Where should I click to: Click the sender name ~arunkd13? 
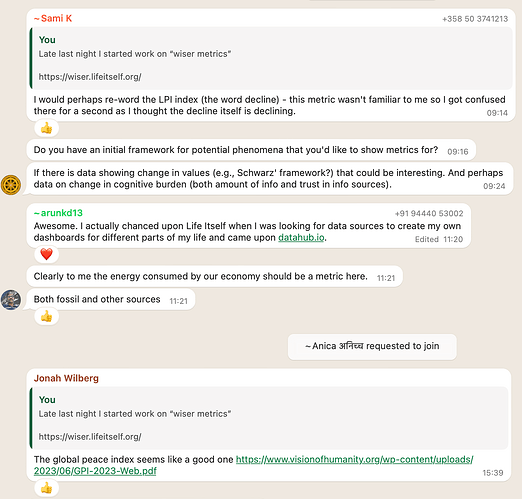pos(58,213)
